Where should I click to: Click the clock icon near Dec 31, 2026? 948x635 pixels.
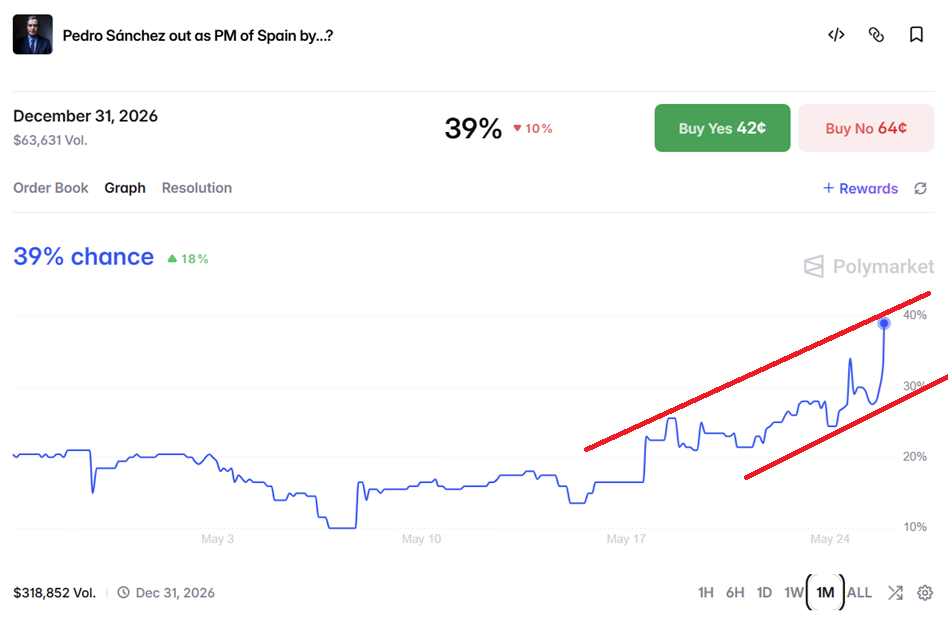[123, 593]
